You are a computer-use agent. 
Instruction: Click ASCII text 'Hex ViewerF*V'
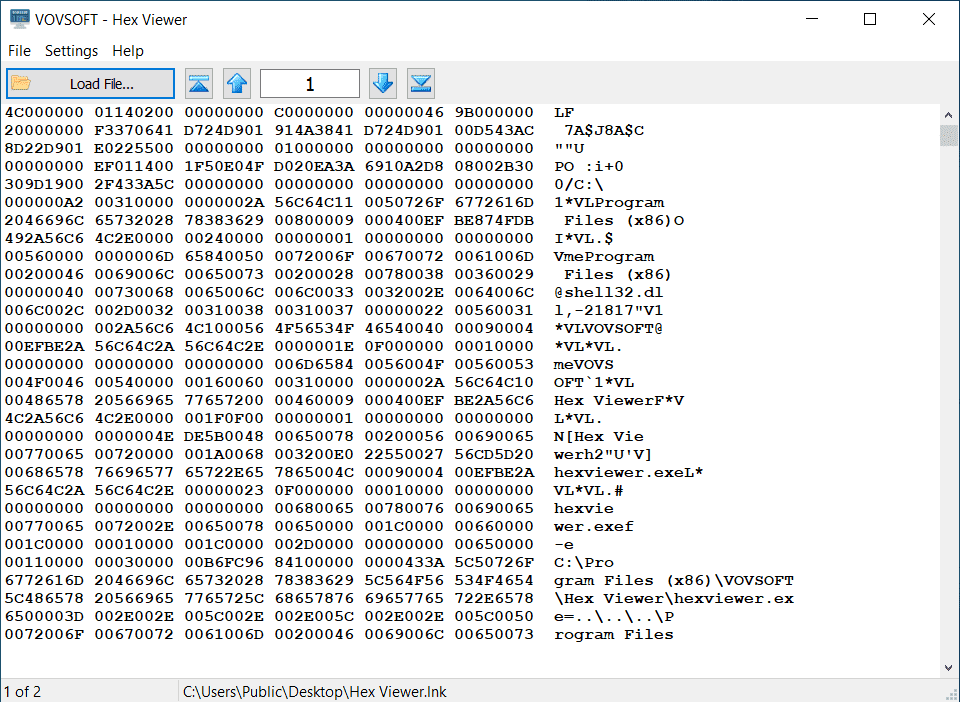click(619, 400)
